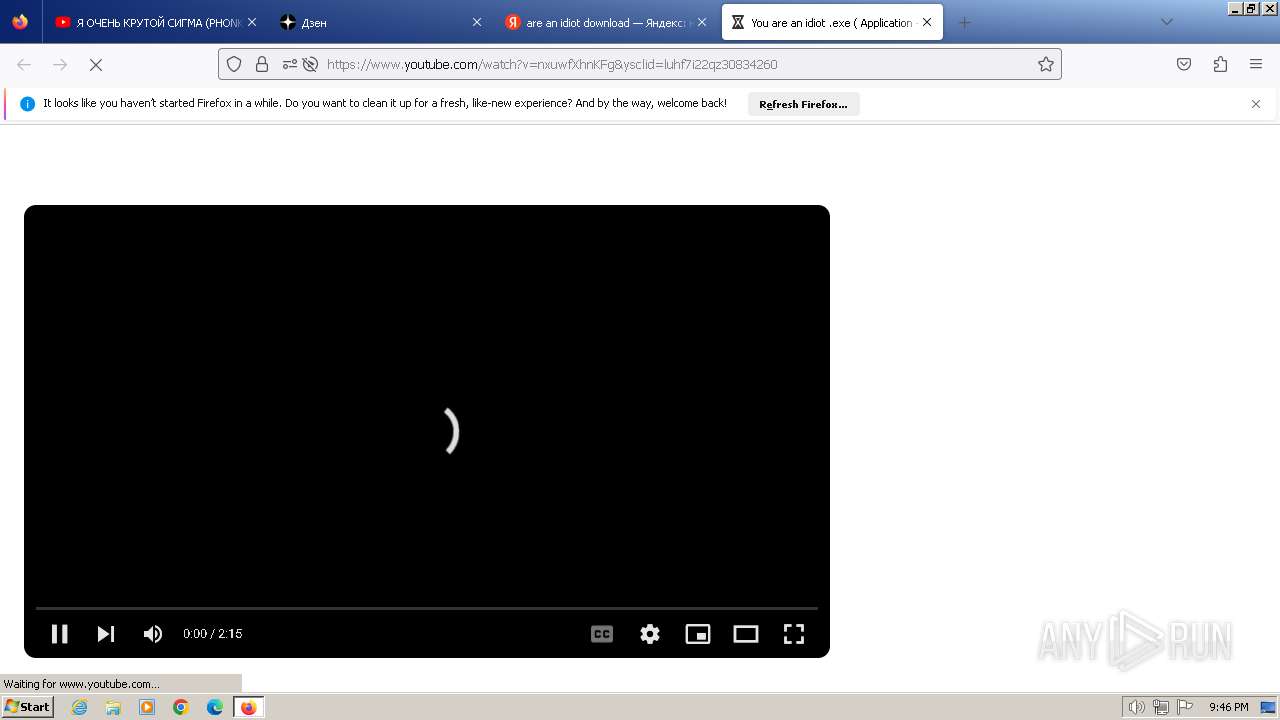Open network tray icon
1280x720 pixels.
coord(1160,707)
